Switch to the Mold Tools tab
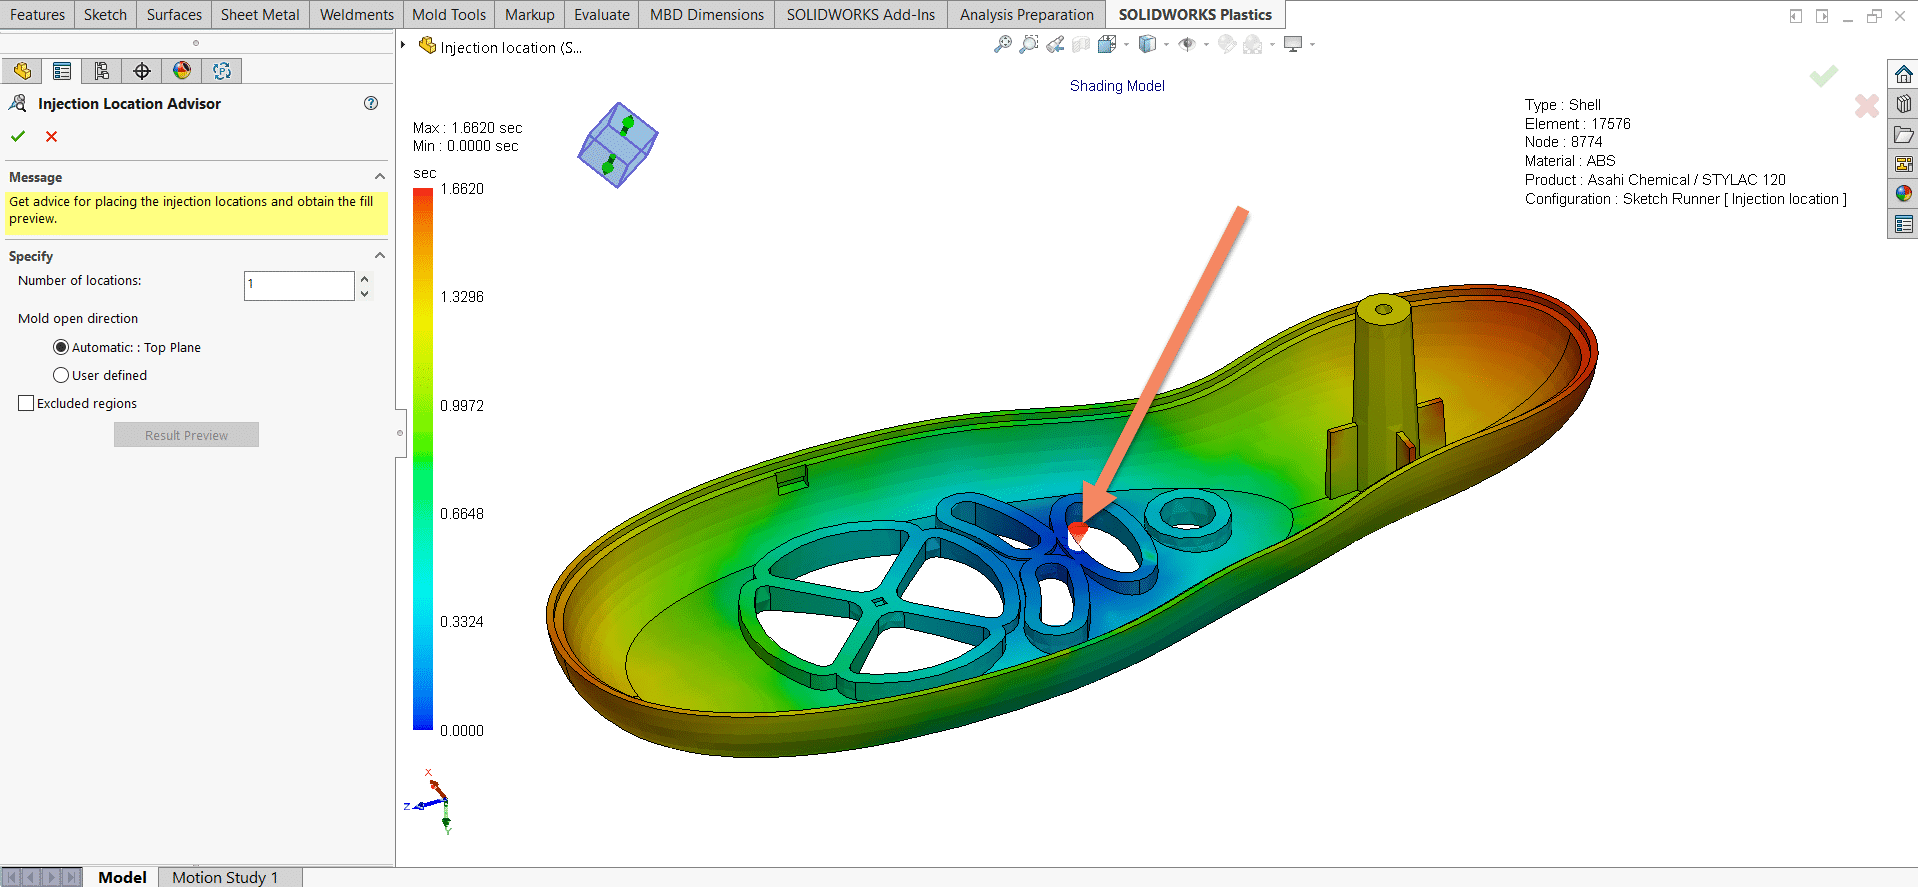Image resolution: width=1918 pixels, height=887 pixels. (448, 15)
